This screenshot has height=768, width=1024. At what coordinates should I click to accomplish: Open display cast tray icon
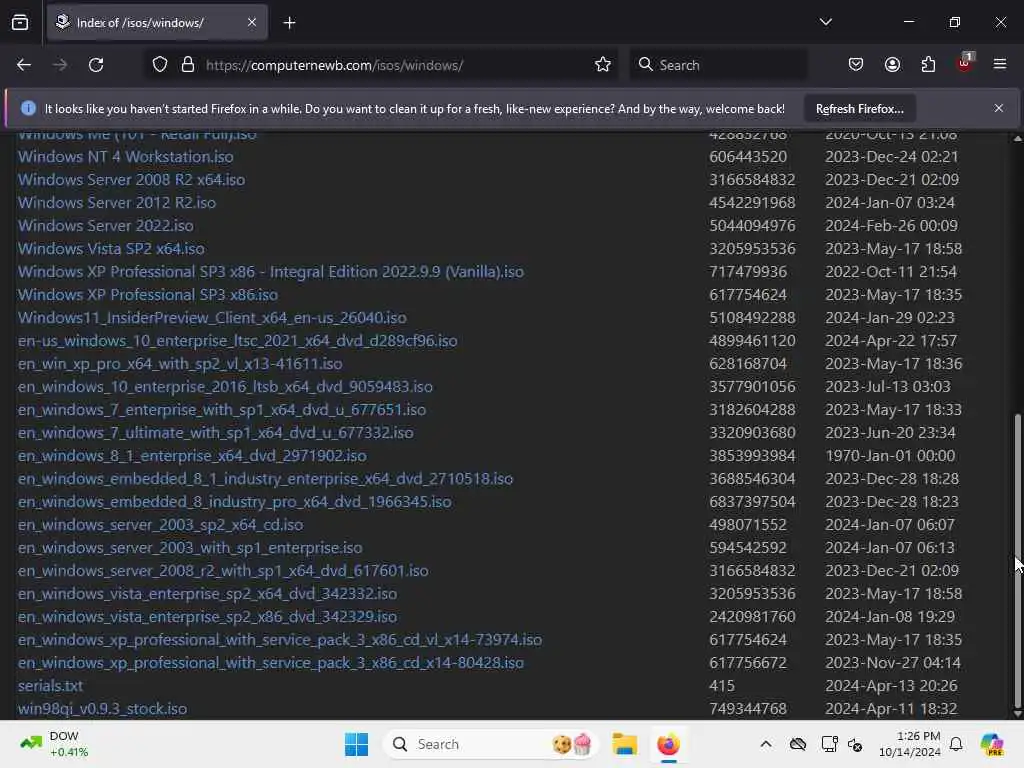pos(829,744)
